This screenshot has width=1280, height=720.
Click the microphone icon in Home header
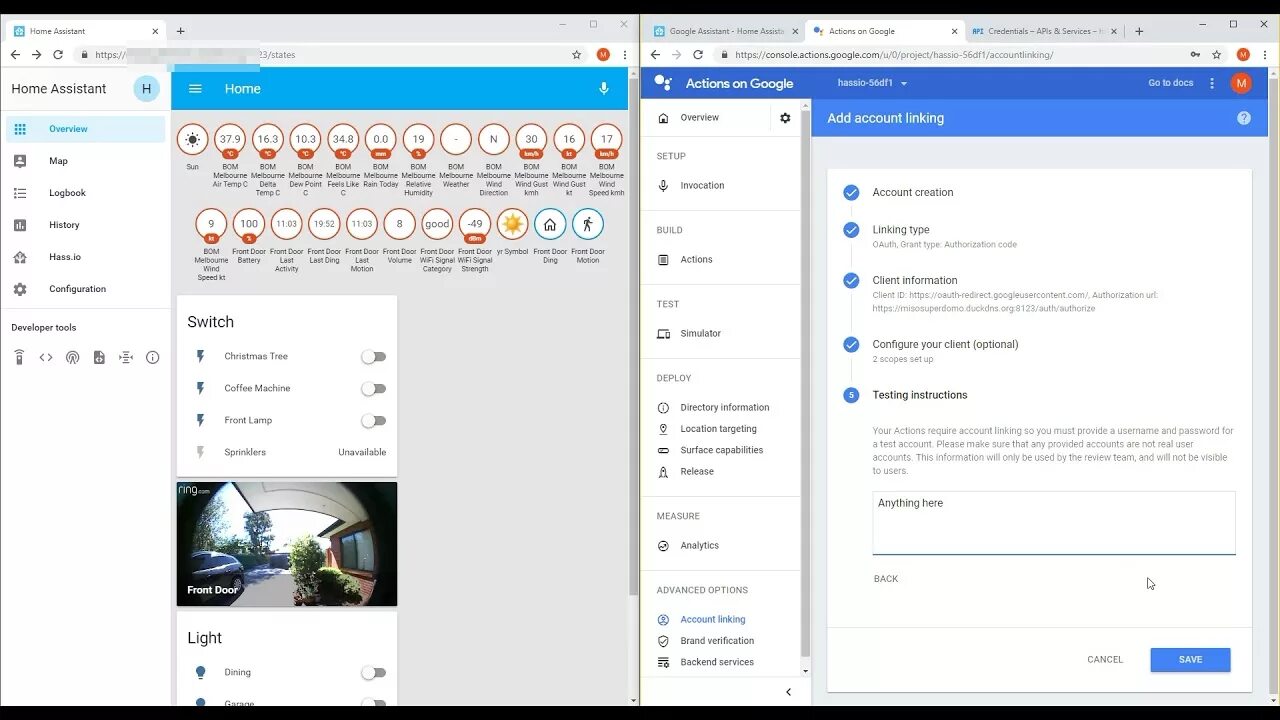[x=603, y=89]
